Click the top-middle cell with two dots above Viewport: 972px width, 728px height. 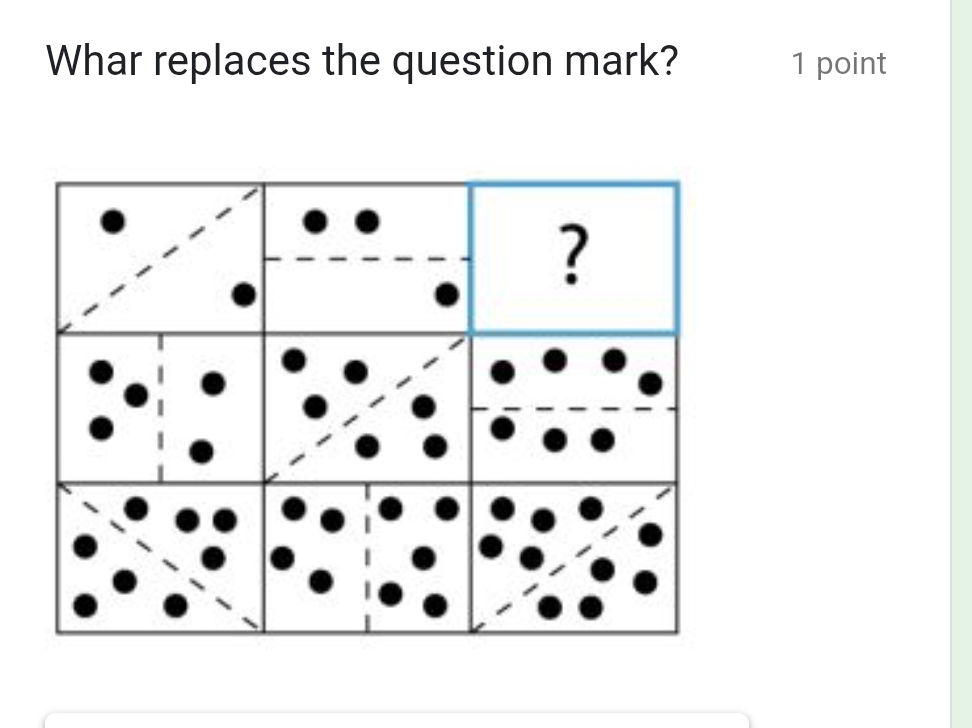click(x=365, y=255)
